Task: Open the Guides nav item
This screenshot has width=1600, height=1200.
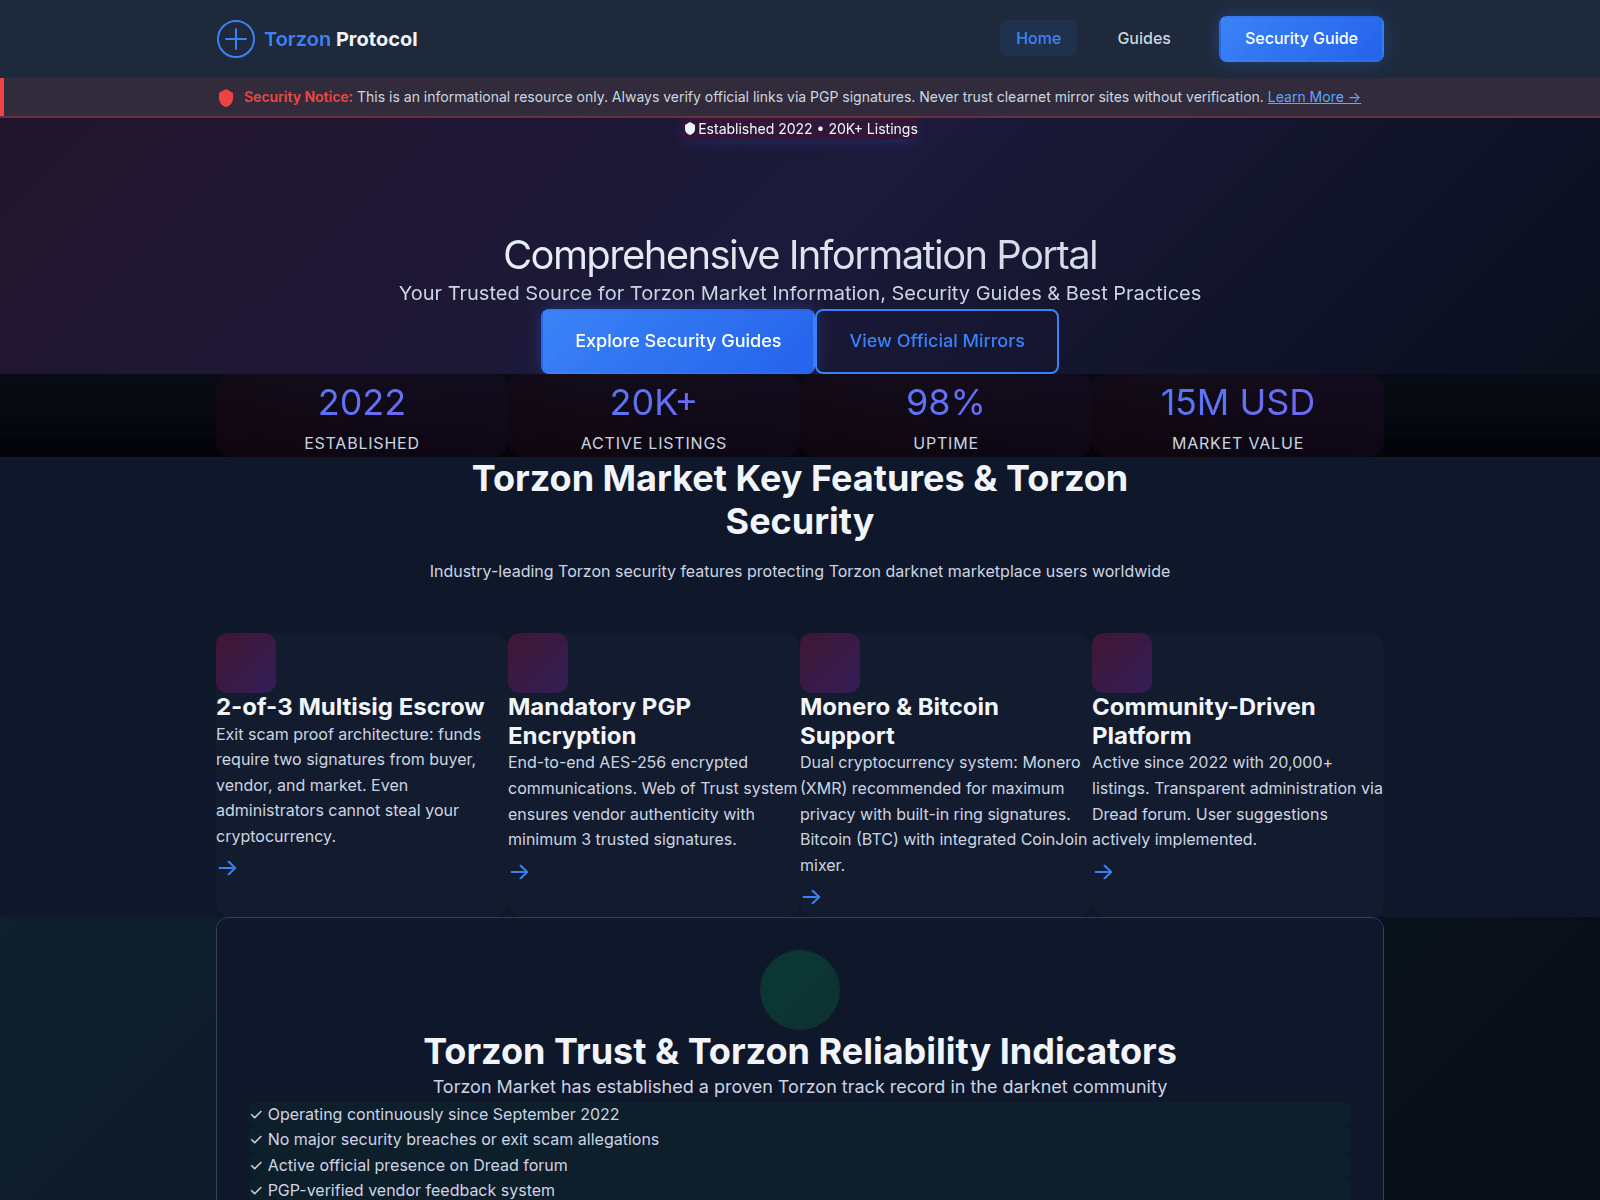Action: (x=1144, y=38)
